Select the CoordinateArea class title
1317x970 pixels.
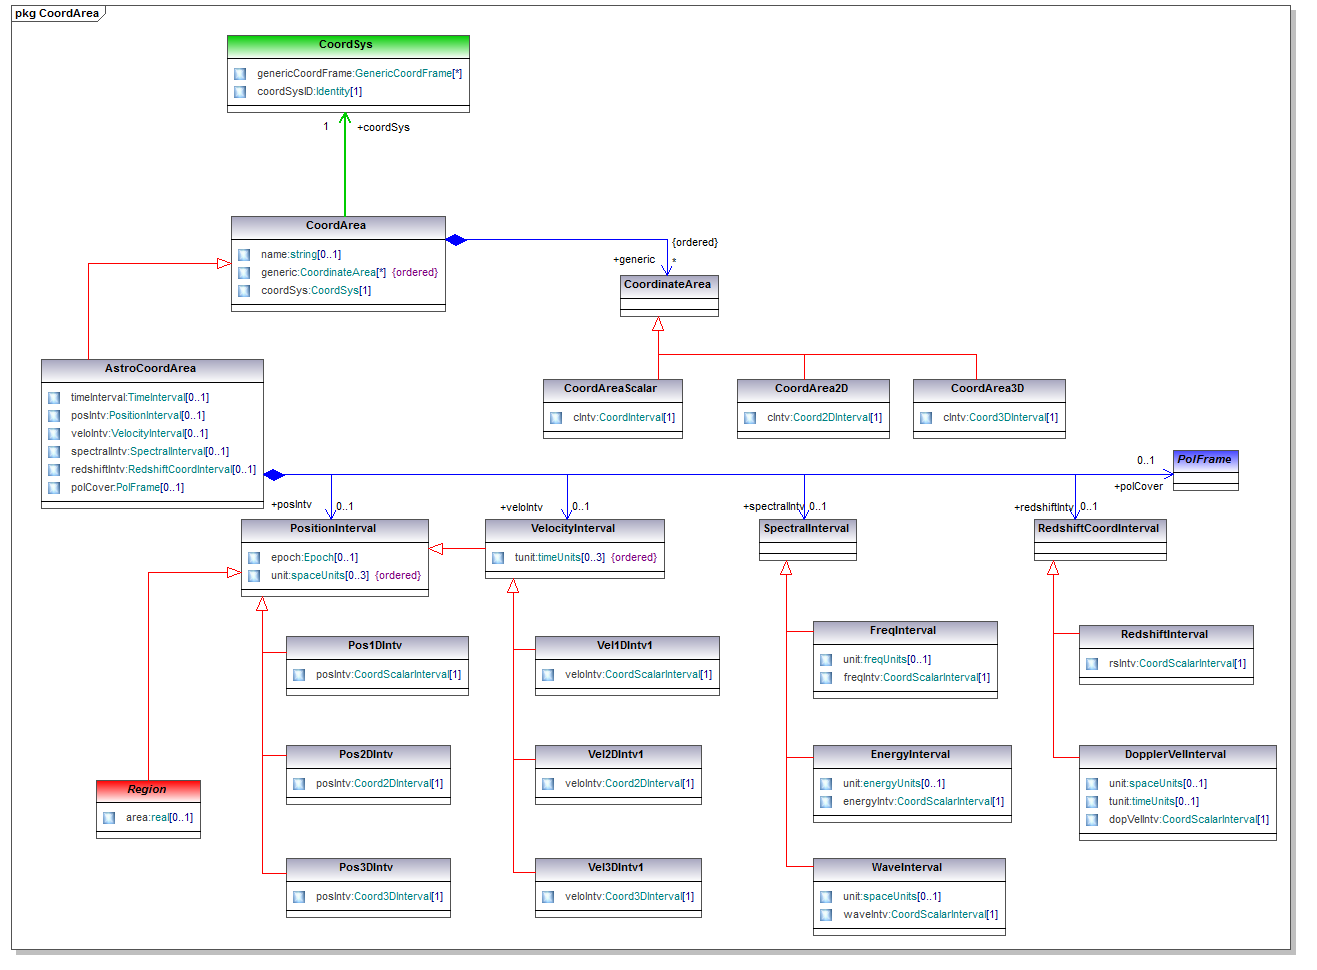click(x=668, y=285)
